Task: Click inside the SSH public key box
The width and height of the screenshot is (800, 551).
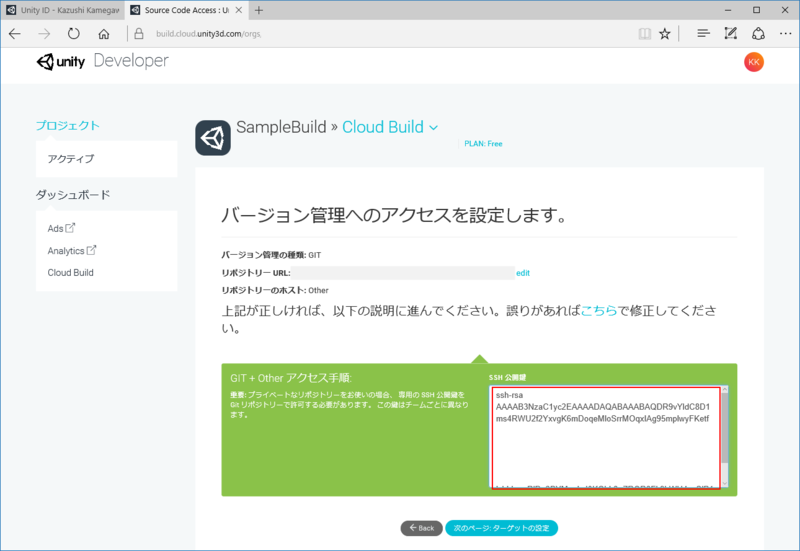Action: (x=606, y=437)
